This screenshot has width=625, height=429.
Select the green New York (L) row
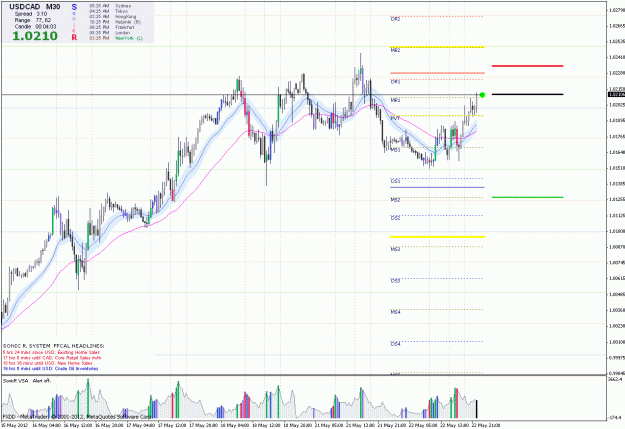pos(115,38)
